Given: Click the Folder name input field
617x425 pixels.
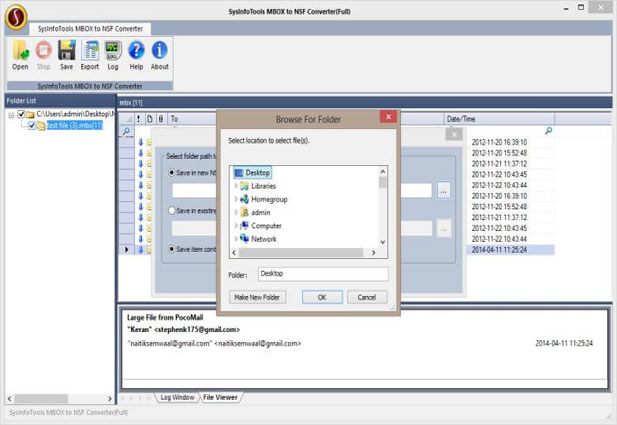Looking at the screenshot, I should coord(323,274).
